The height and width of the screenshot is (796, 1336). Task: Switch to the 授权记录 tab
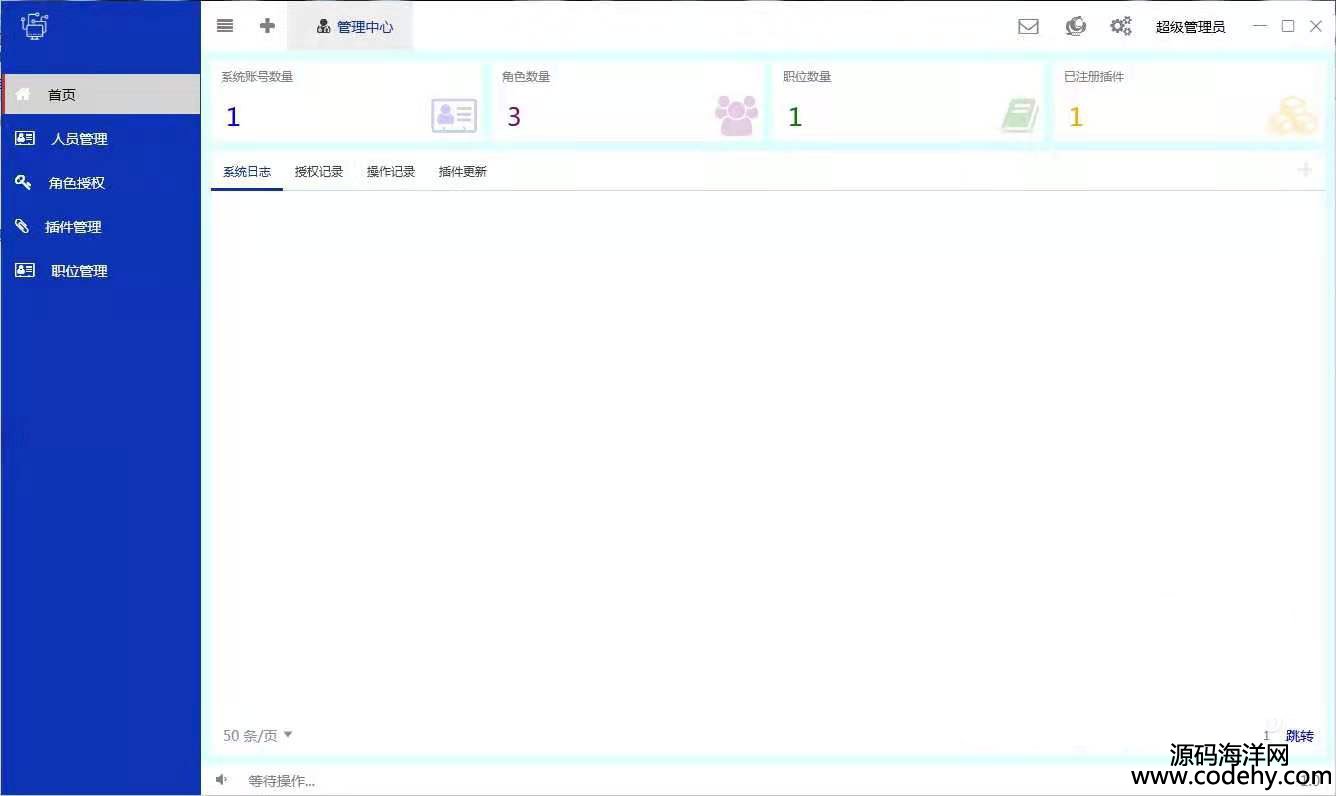coord(319,172)
